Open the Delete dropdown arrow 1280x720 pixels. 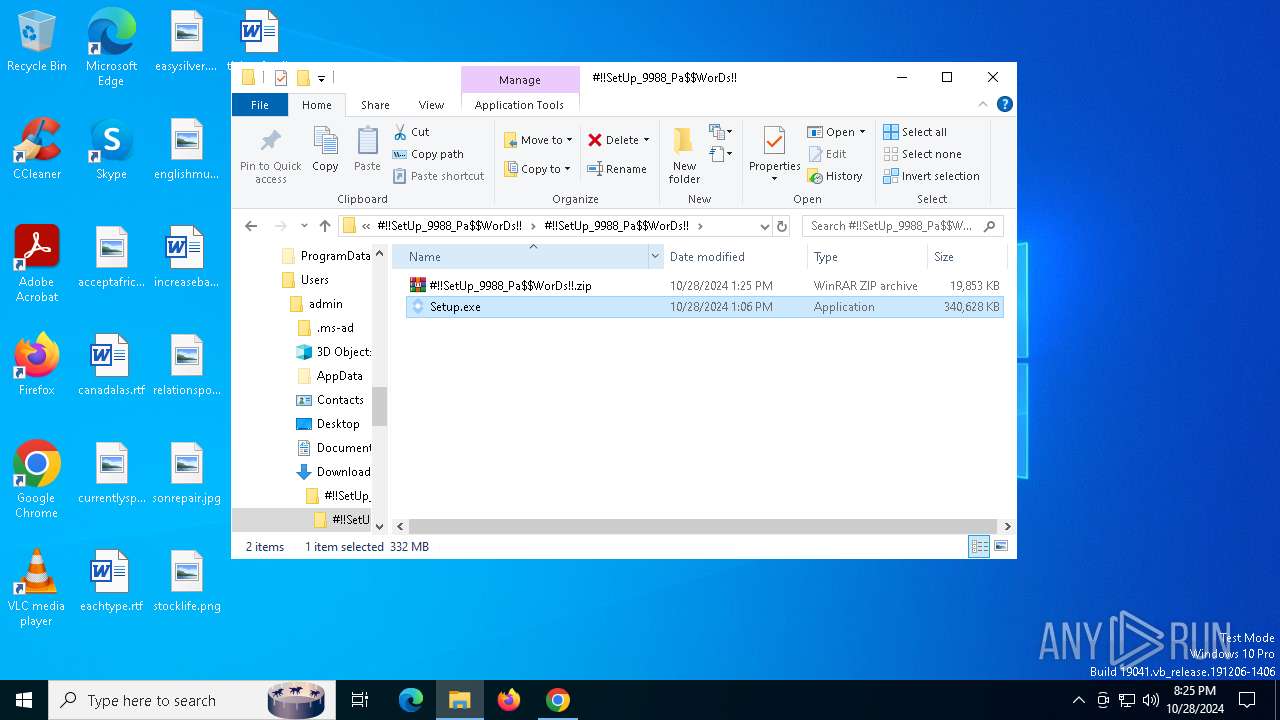click(x=647, y=140)
